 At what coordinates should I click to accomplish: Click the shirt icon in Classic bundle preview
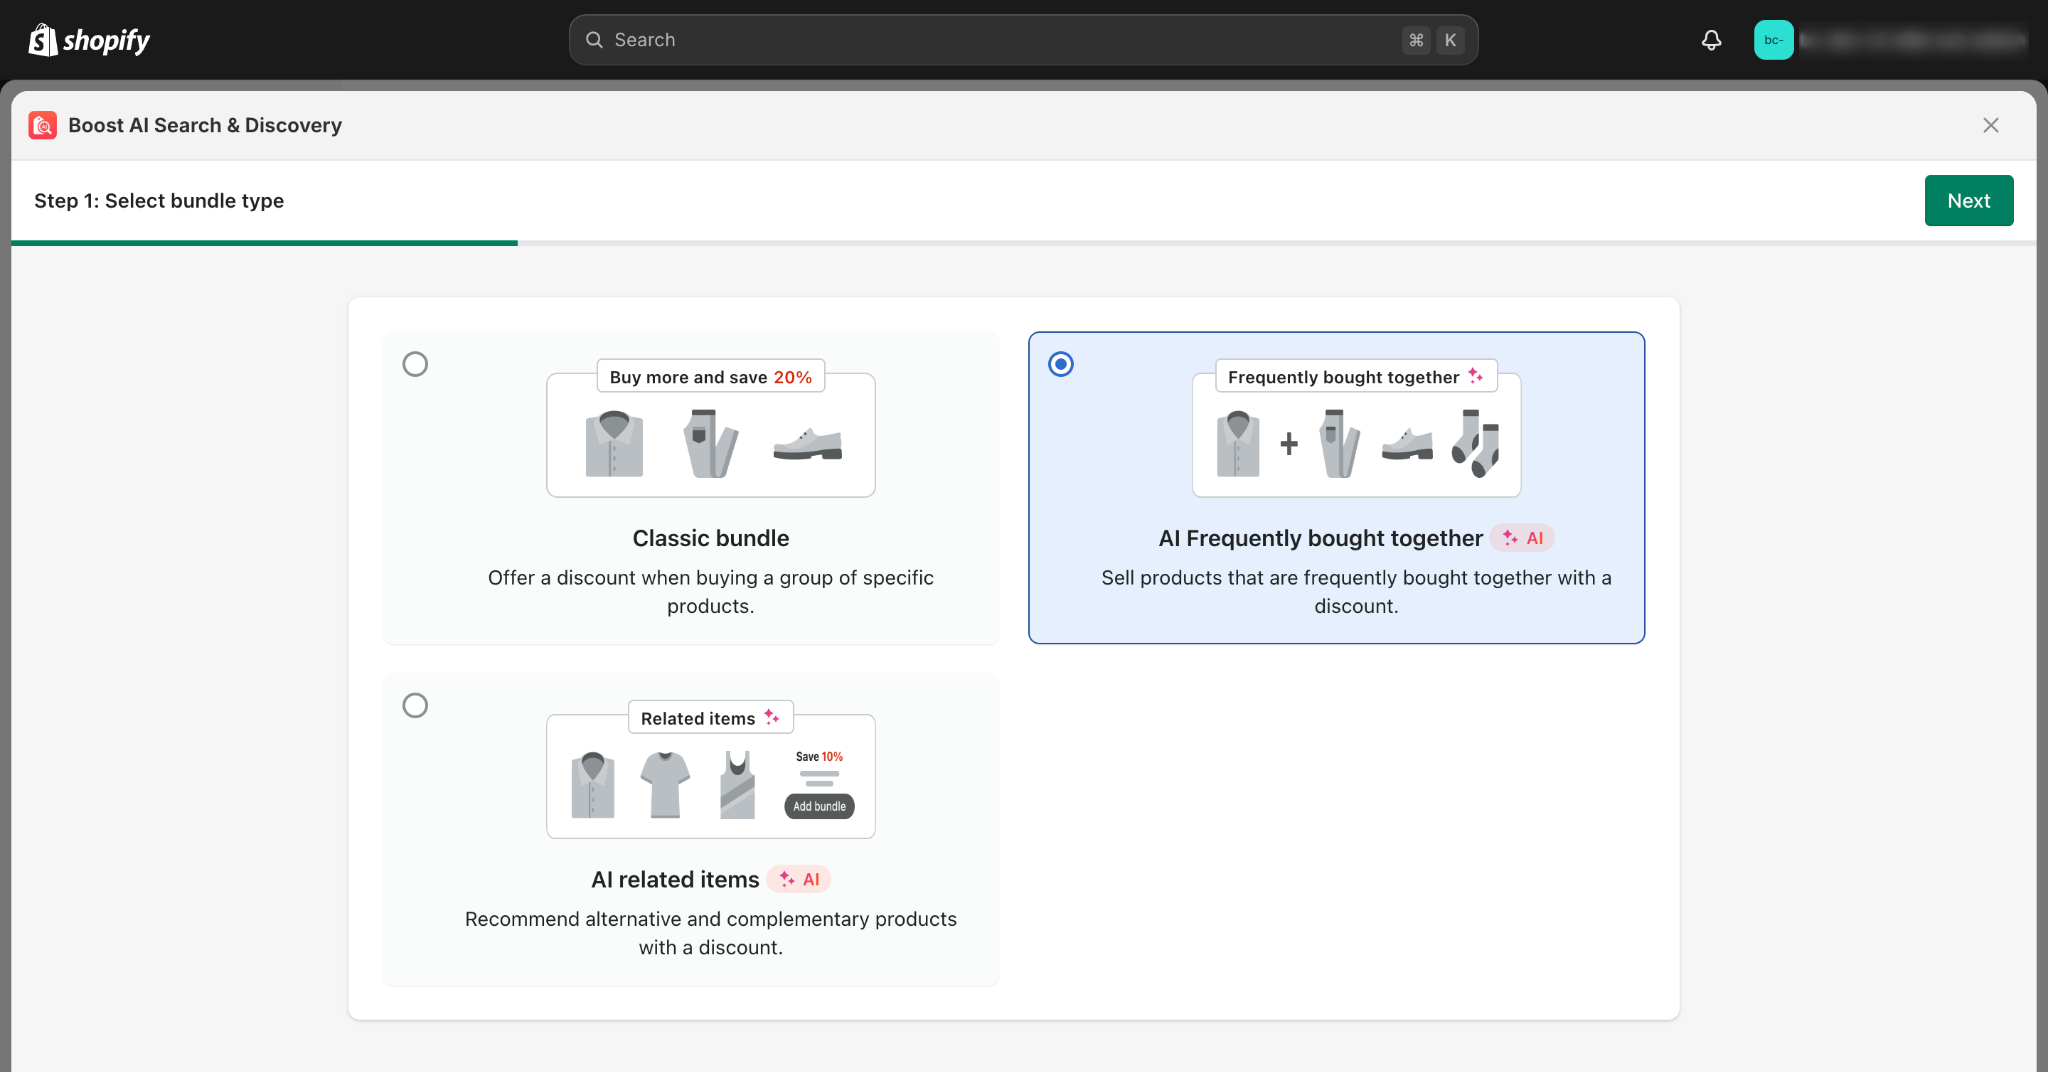[614, 444]
